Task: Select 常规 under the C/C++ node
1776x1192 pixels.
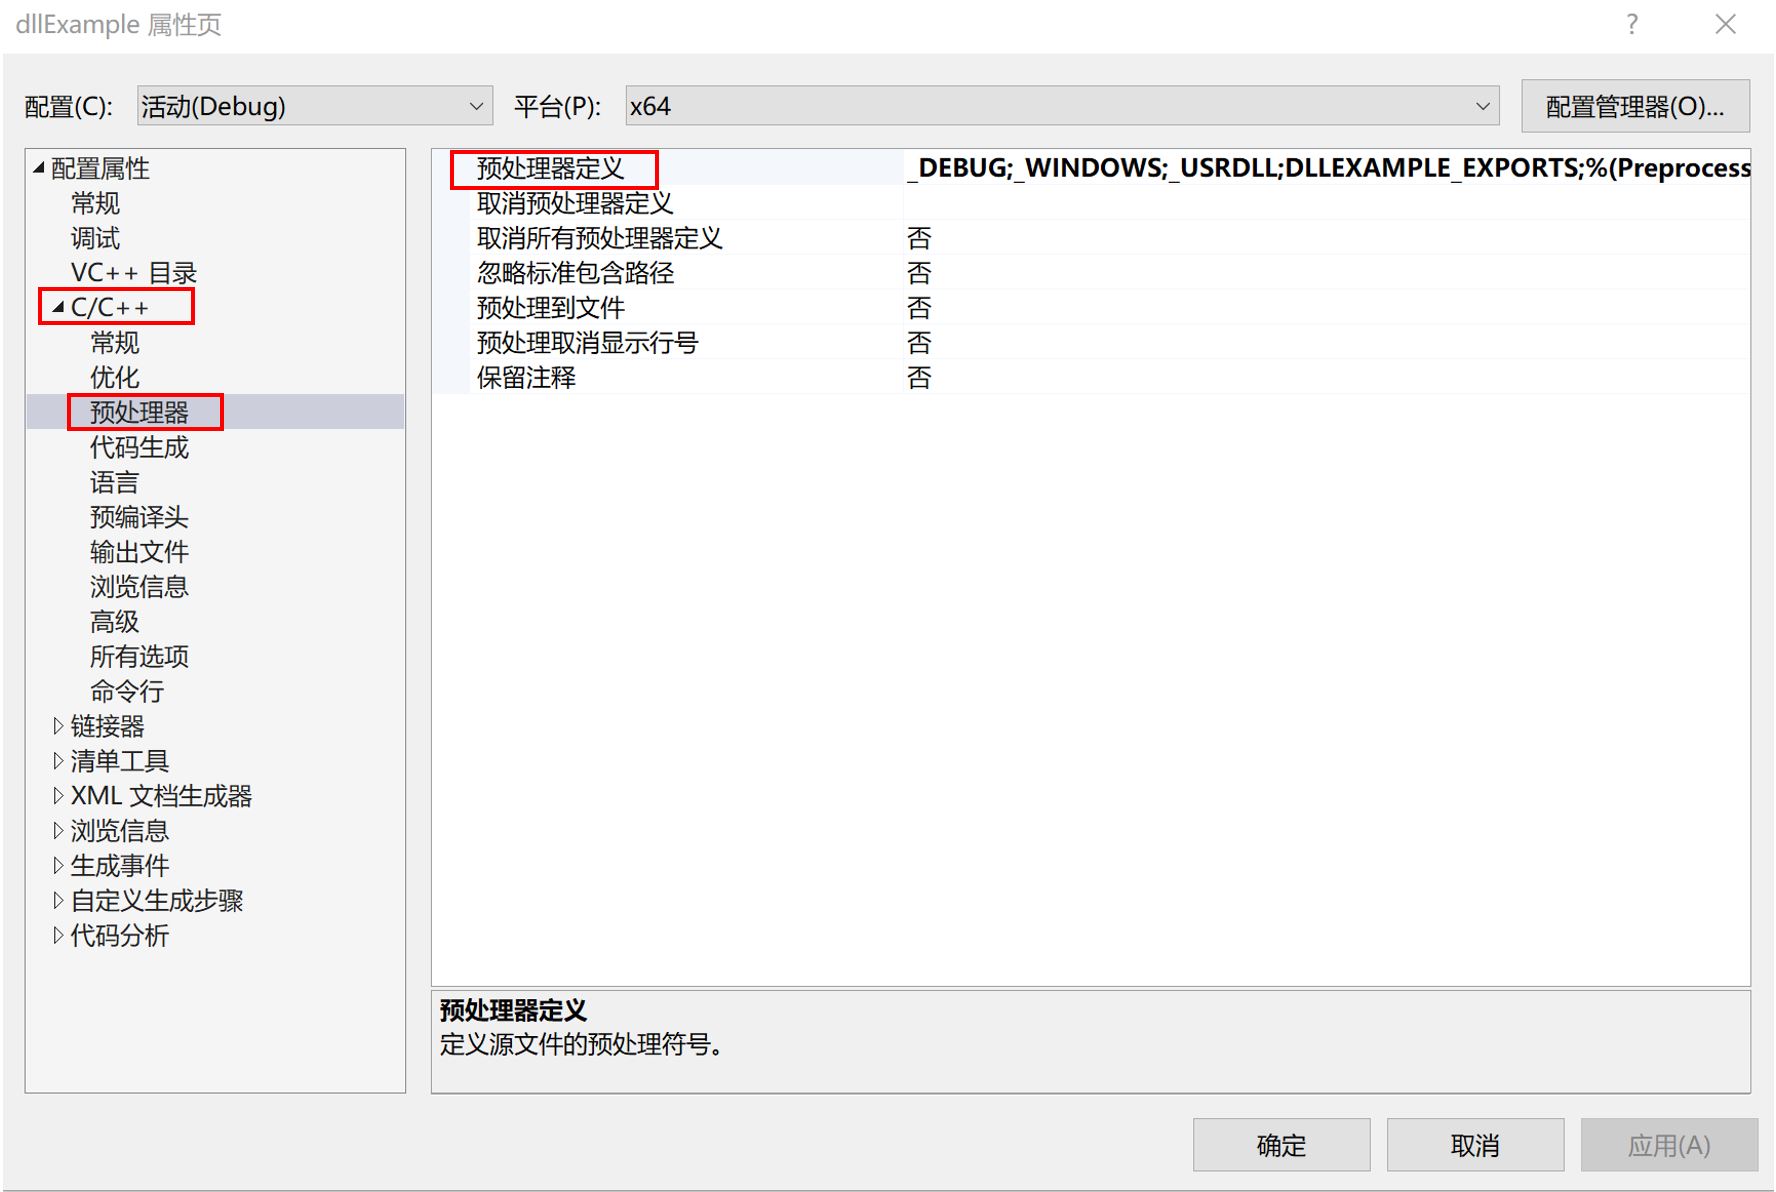Action: 115,343
